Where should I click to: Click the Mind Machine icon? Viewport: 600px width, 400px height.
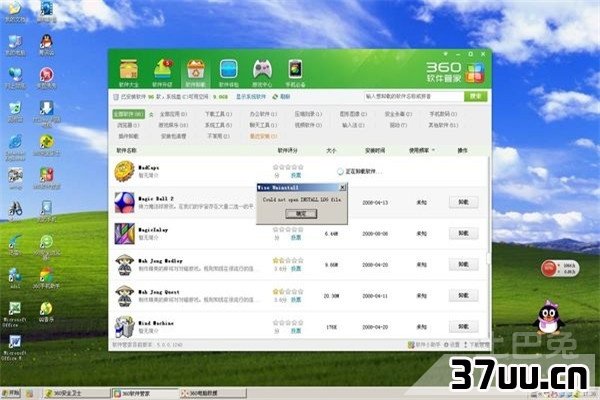(x=124, y=327)
